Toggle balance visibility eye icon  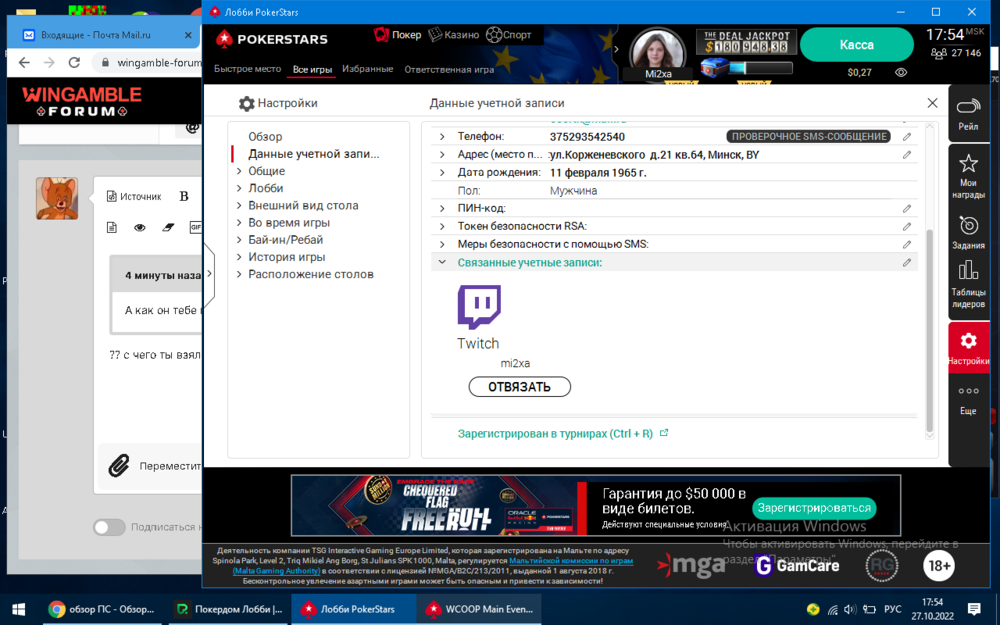pos(901,73)
